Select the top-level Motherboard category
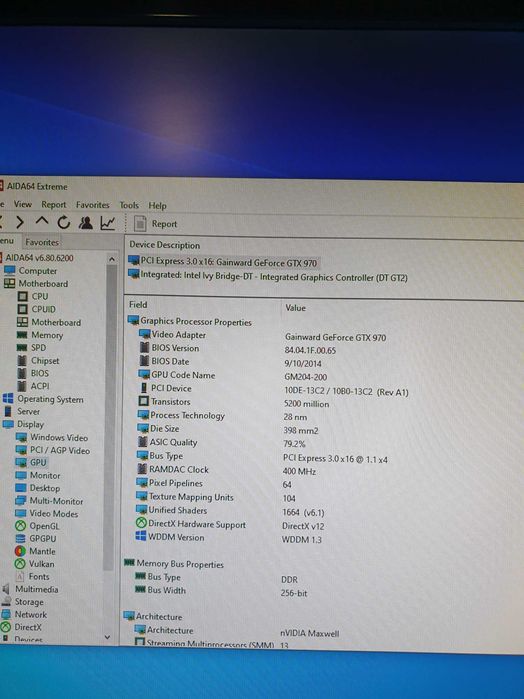Screen dimensions: 524x699 (x=36, y=284)
